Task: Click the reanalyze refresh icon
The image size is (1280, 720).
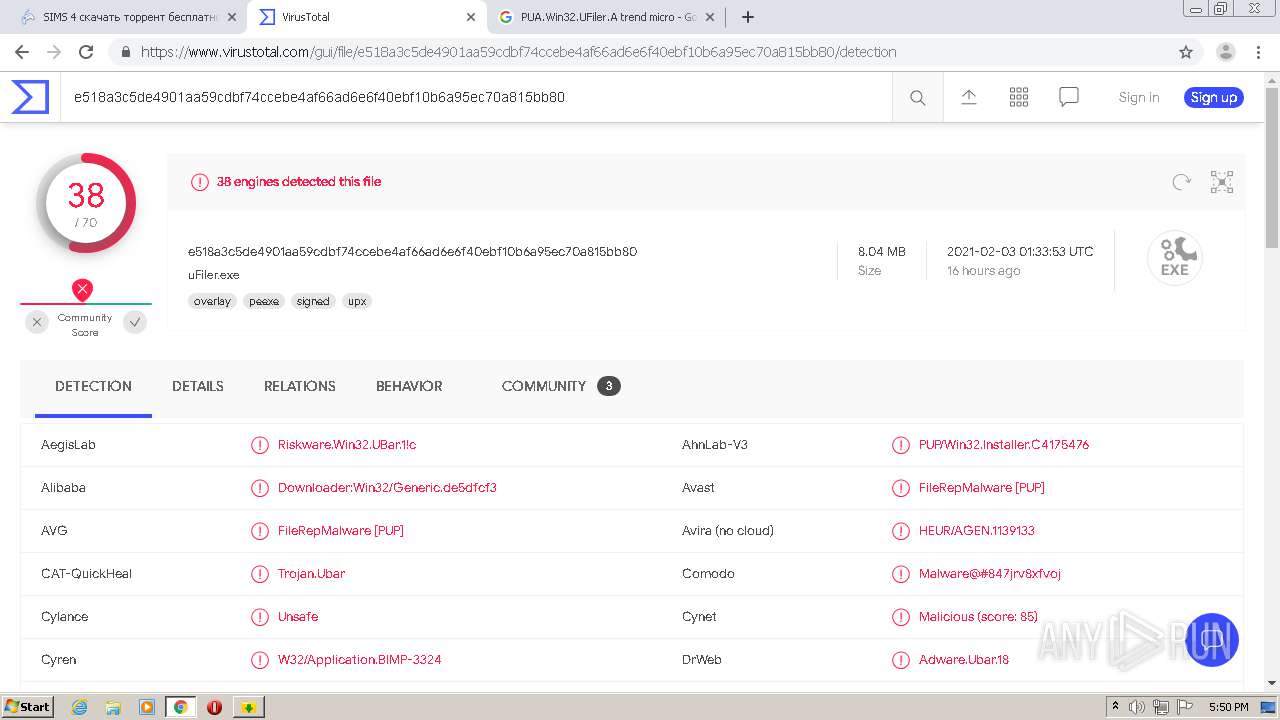Action: pos(1181,182)
